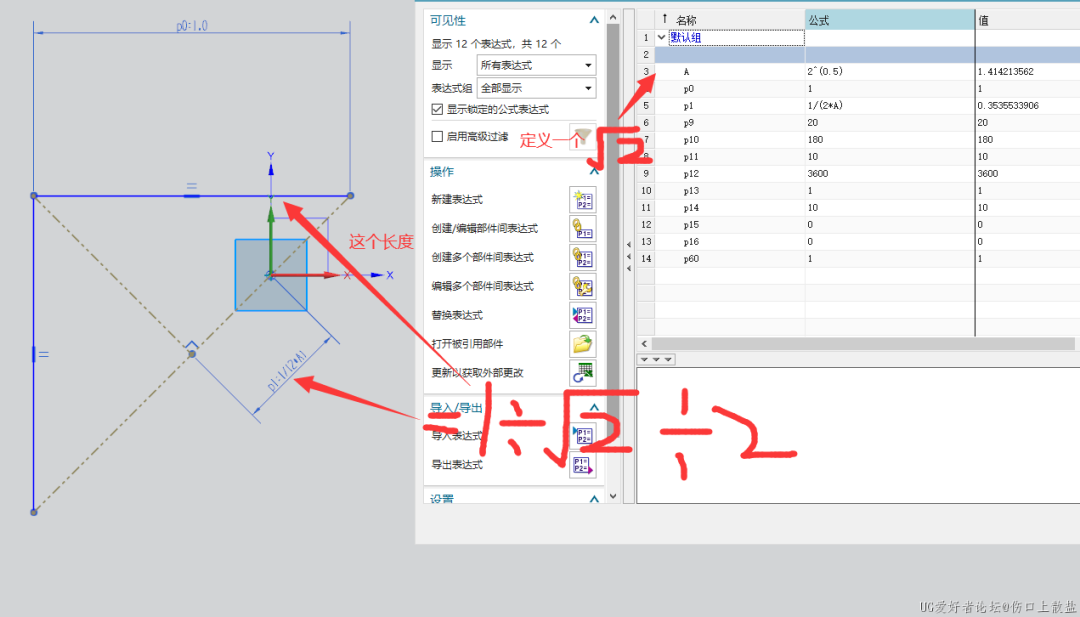Collapse the 默认组 tree row
The height and width of the screenshot is (617, 1080).
click(x=661, y=38)
